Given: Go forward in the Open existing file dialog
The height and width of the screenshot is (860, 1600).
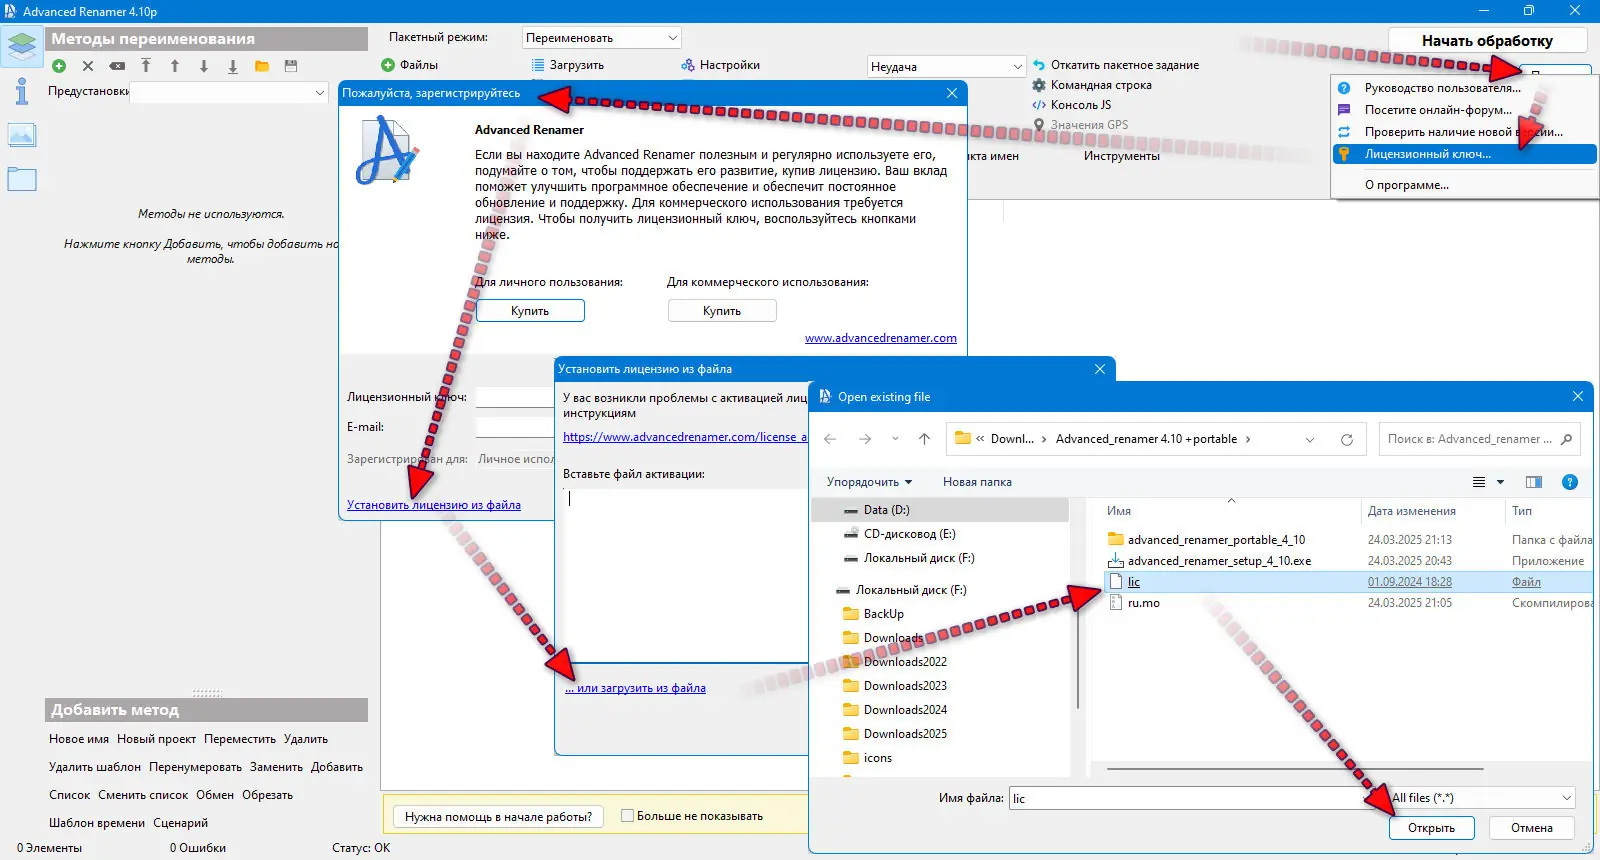Looking at the screenshot, I should (x=865, y=439).
